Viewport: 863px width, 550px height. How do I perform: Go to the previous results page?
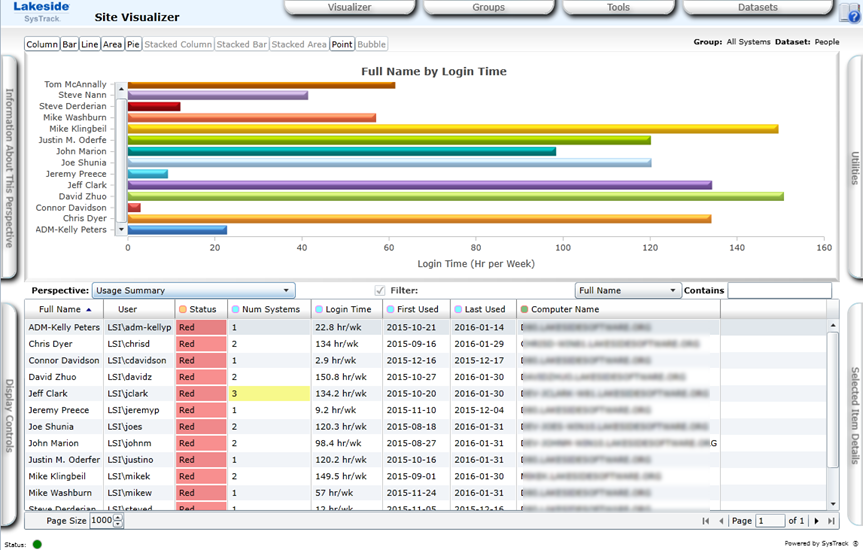click(721, 521)
